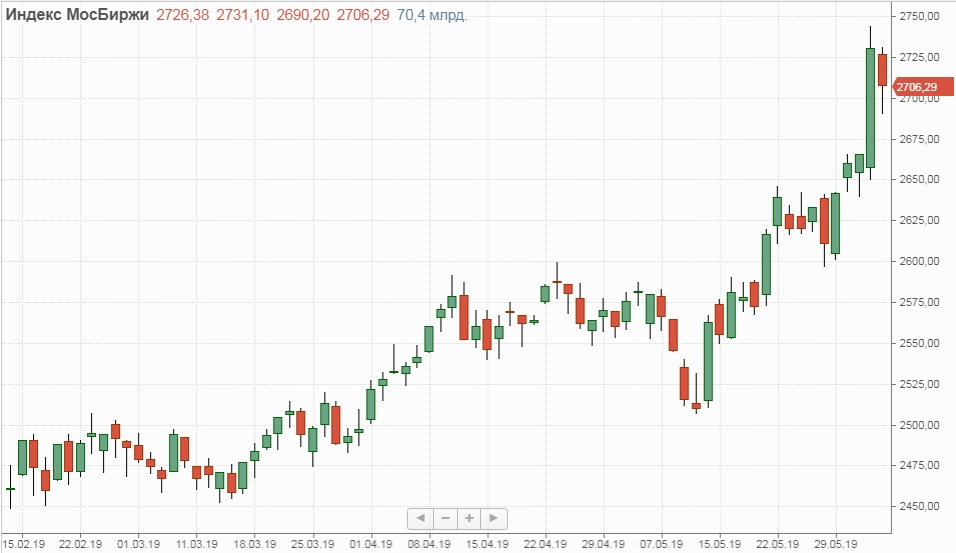The width and height of the screenshot is (956, 553).
Task: Click the 2600,00 price axis label
Action: [920, 262]
